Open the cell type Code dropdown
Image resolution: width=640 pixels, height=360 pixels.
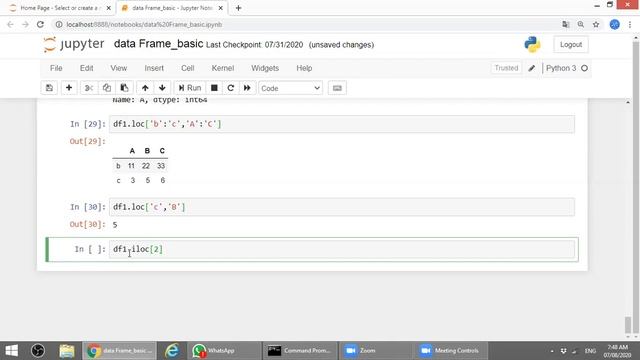[290, 88]
